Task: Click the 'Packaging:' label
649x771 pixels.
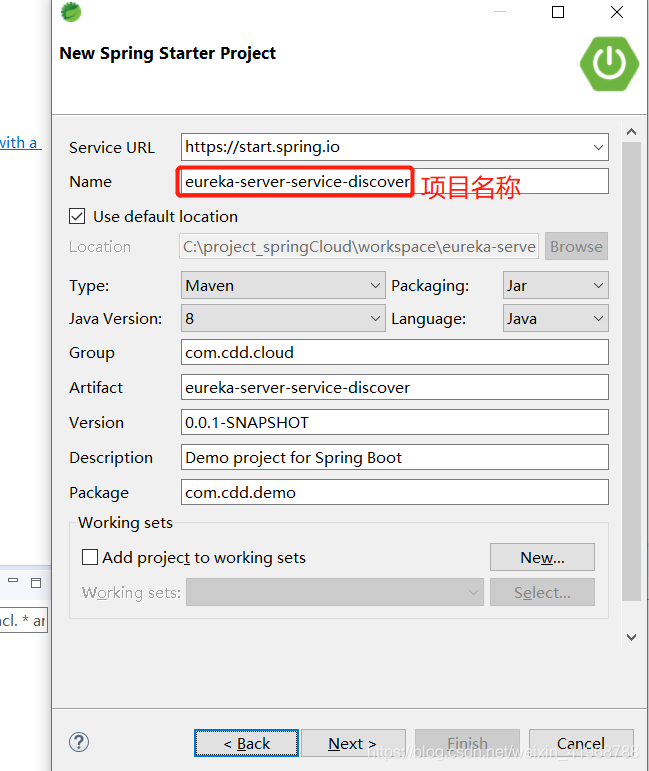Action: (x=430, y=286)
